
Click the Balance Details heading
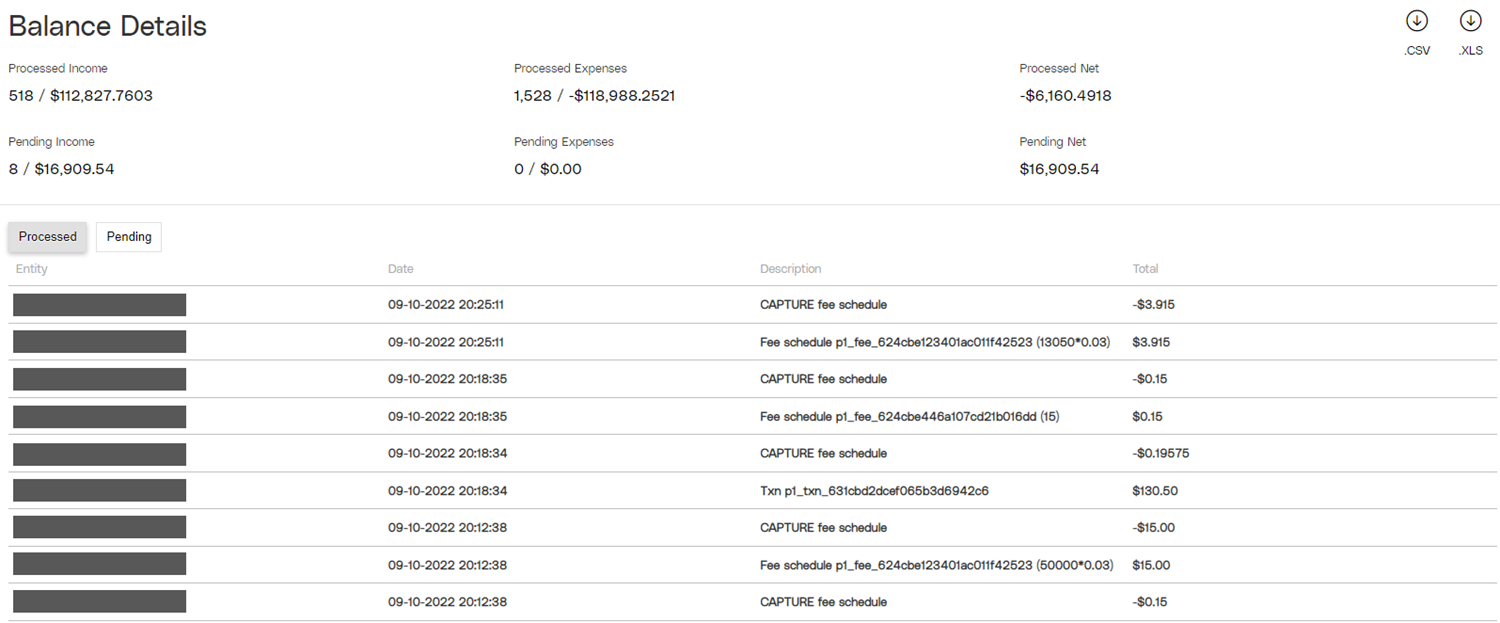click(108, 26)
